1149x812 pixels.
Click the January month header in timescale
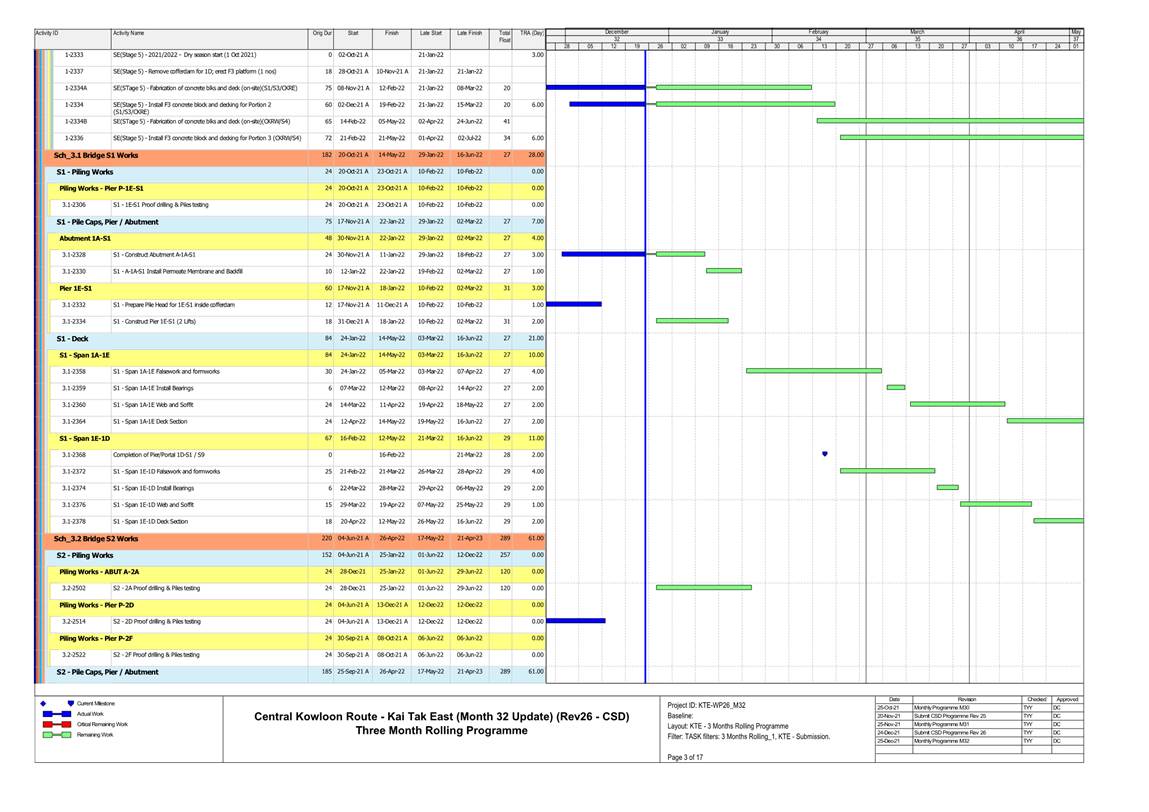tap(719, 32)
